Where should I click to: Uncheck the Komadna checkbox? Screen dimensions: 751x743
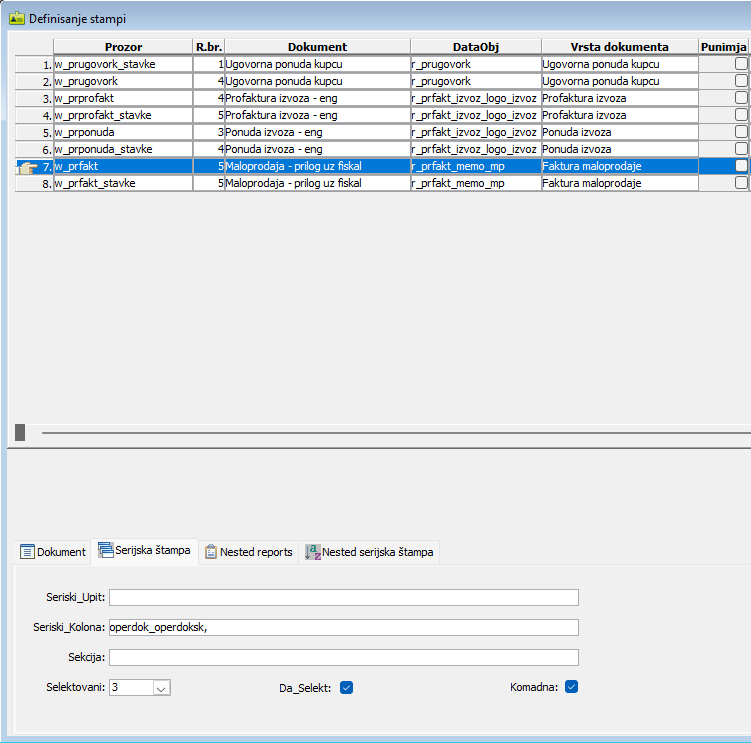pyautogui.click(x=571, y=686)
